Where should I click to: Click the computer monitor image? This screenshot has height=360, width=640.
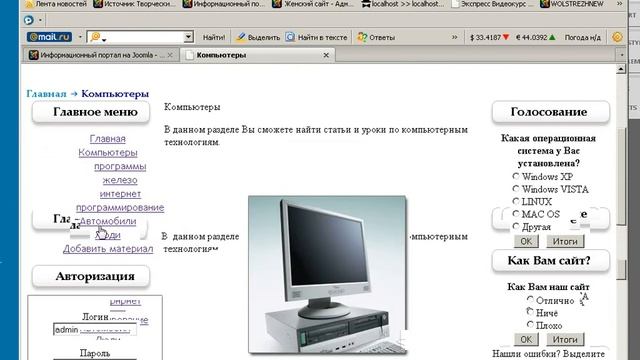pyautogui.click(x=327, y=274)
